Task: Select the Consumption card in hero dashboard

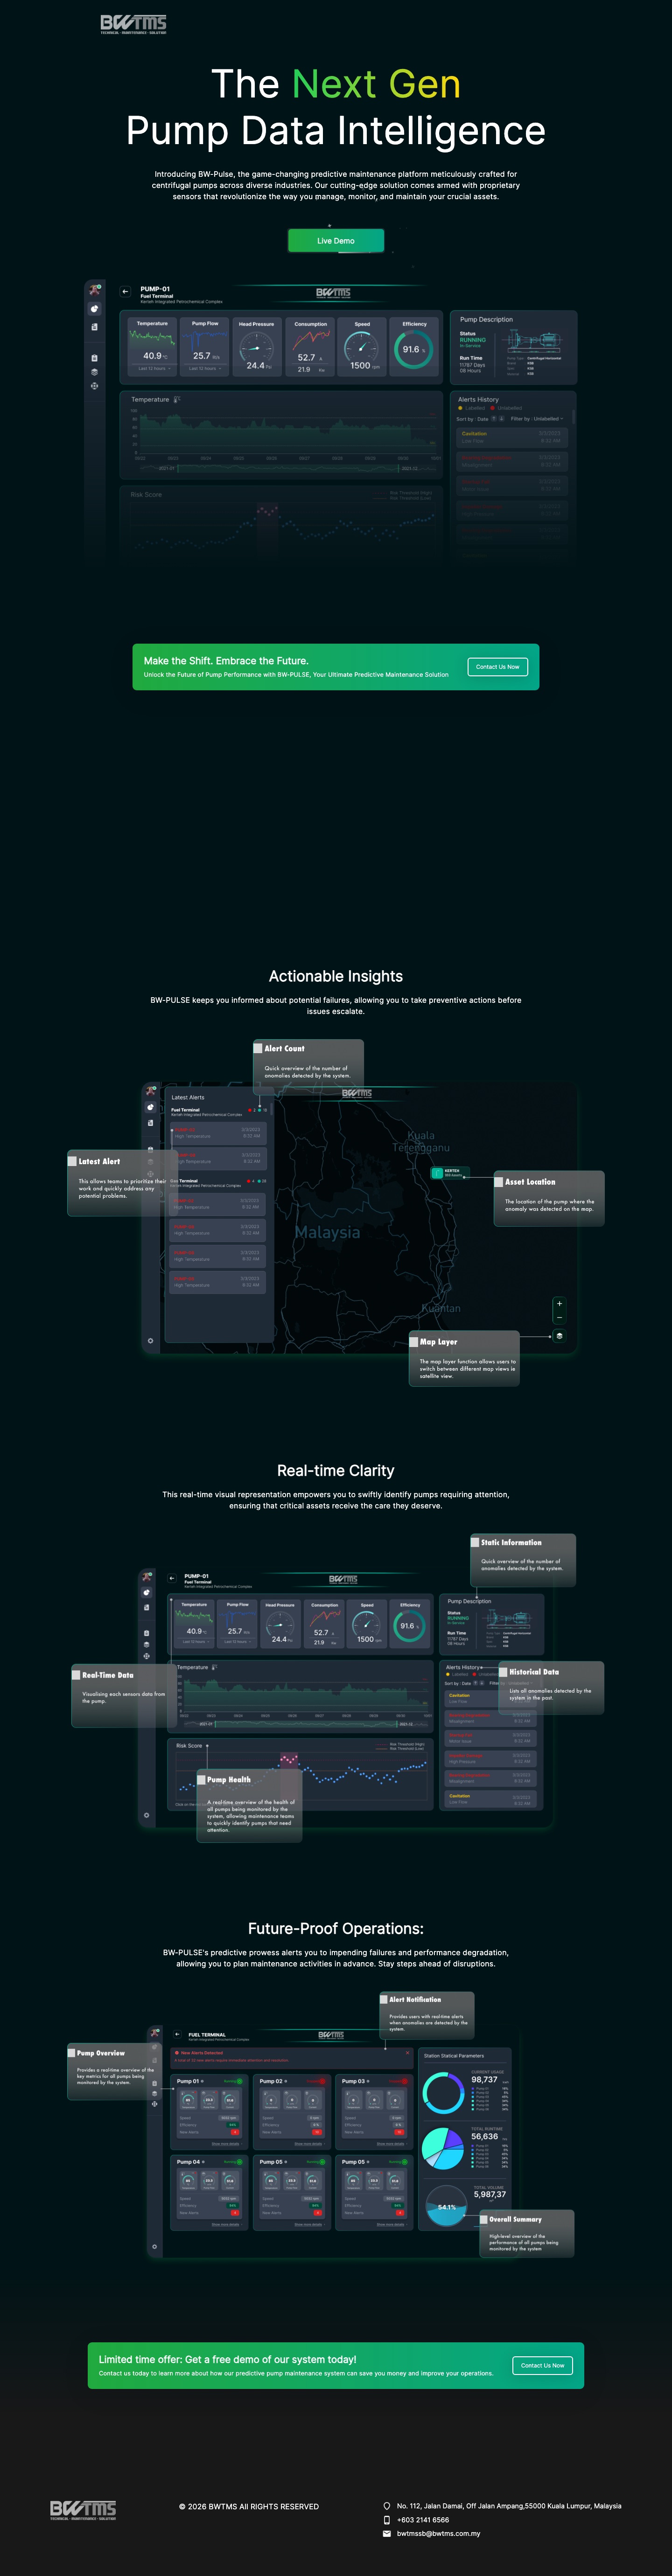Action: tap(310, 346)
